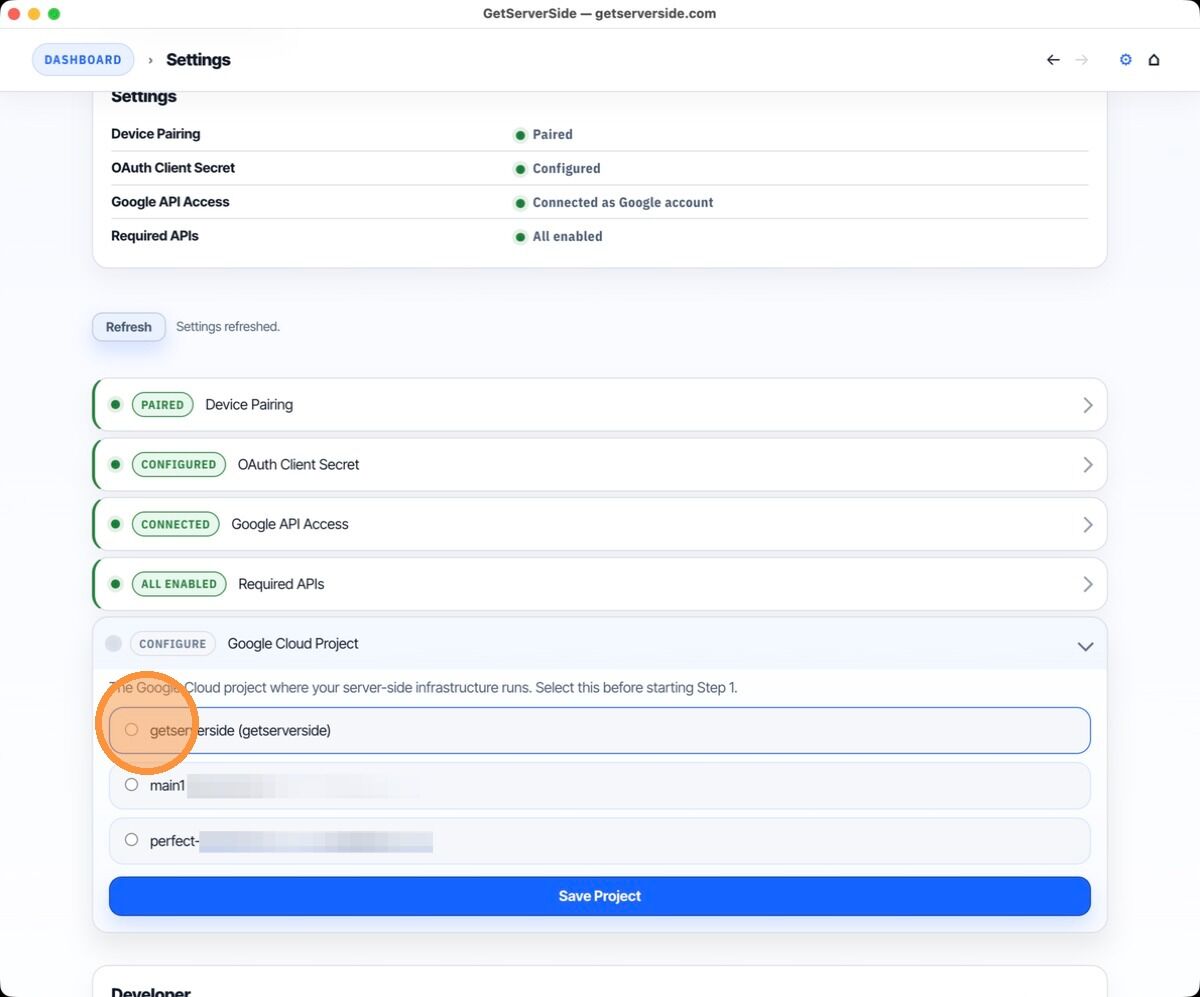The height and width of the screenshot is (997, 1200).
Task: Click the PAIRED status badge
Action: click(x=162, y=405)
